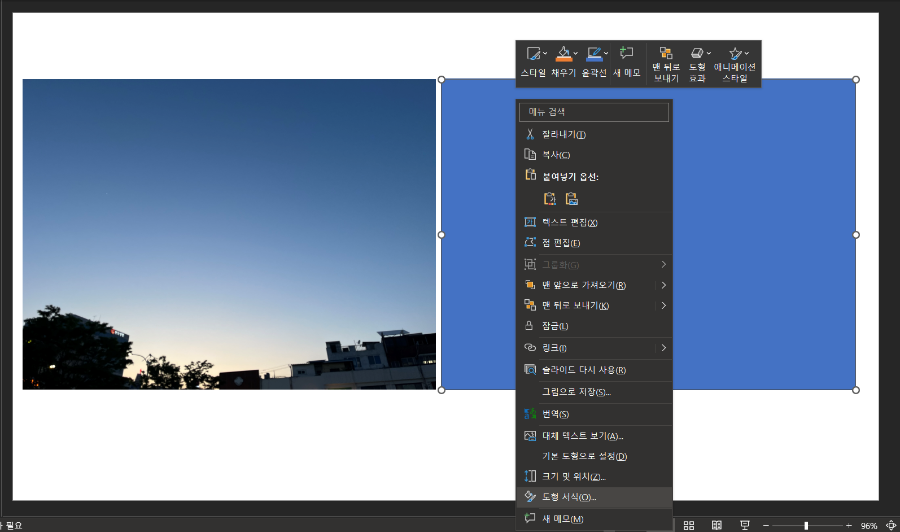Focus the 메뉴 검색 search field
This screenshot has width=900, height=532.
click(593, 112)
